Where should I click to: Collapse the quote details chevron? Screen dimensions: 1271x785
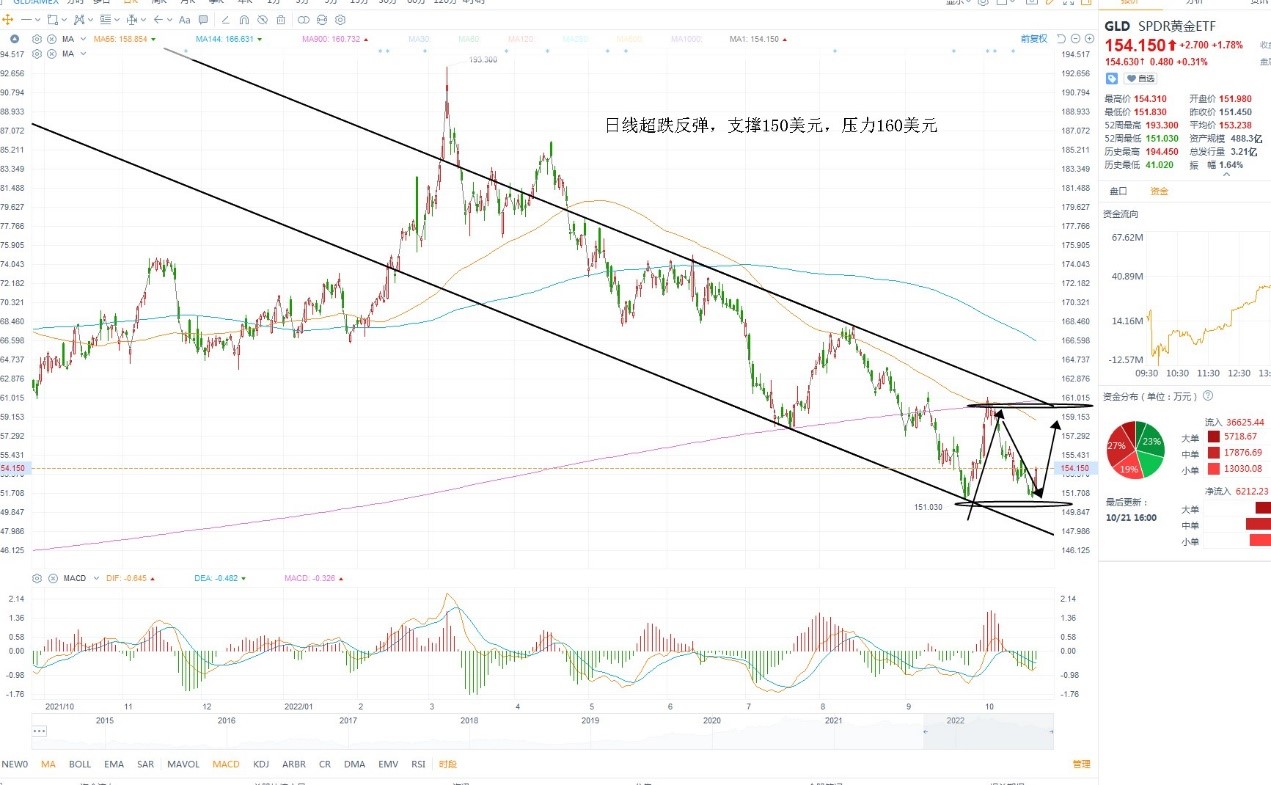point(1227,174)
